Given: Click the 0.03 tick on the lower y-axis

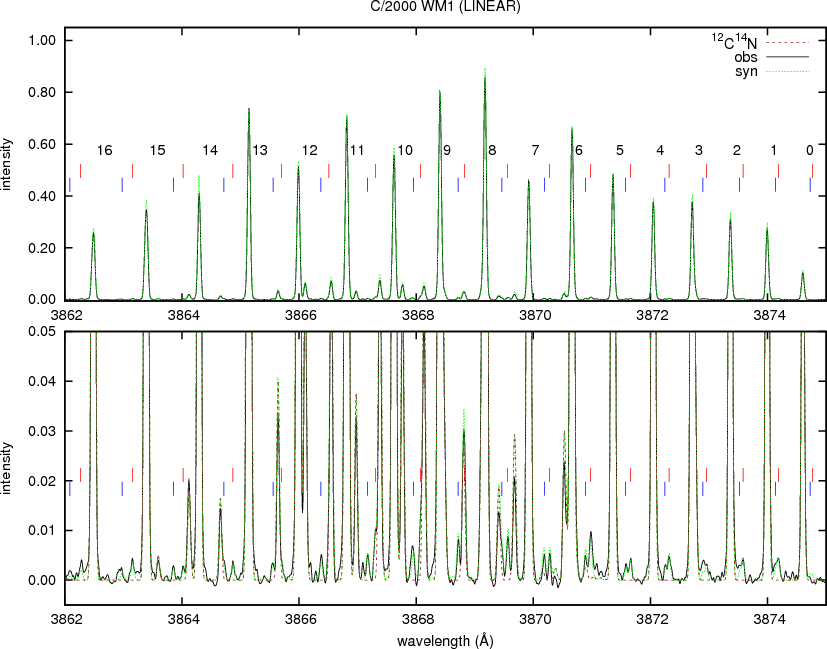Looking at the screenshot, I should coord(46,431).
